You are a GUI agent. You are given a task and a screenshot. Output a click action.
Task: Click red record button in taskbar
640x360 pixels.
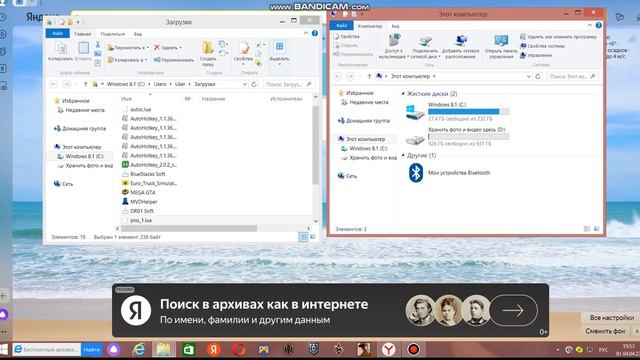point(413,349)
